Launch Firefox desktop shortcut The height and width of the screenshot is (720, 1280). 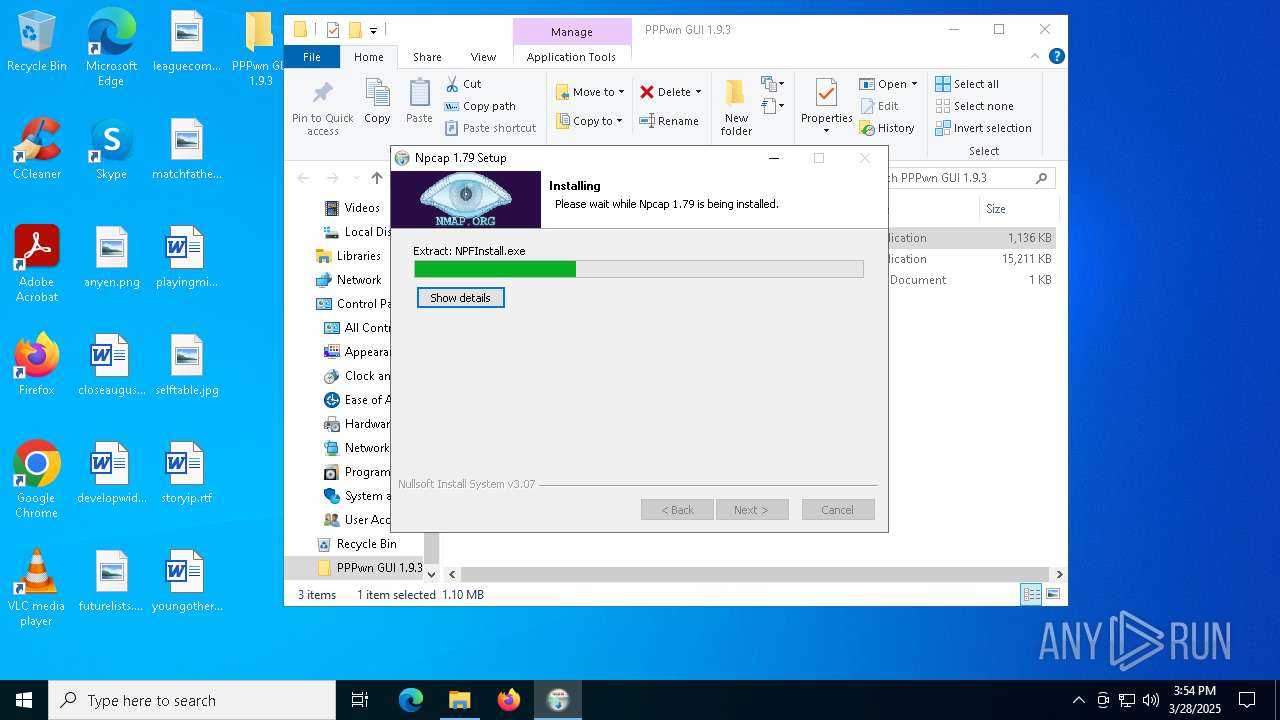point(37,366)
